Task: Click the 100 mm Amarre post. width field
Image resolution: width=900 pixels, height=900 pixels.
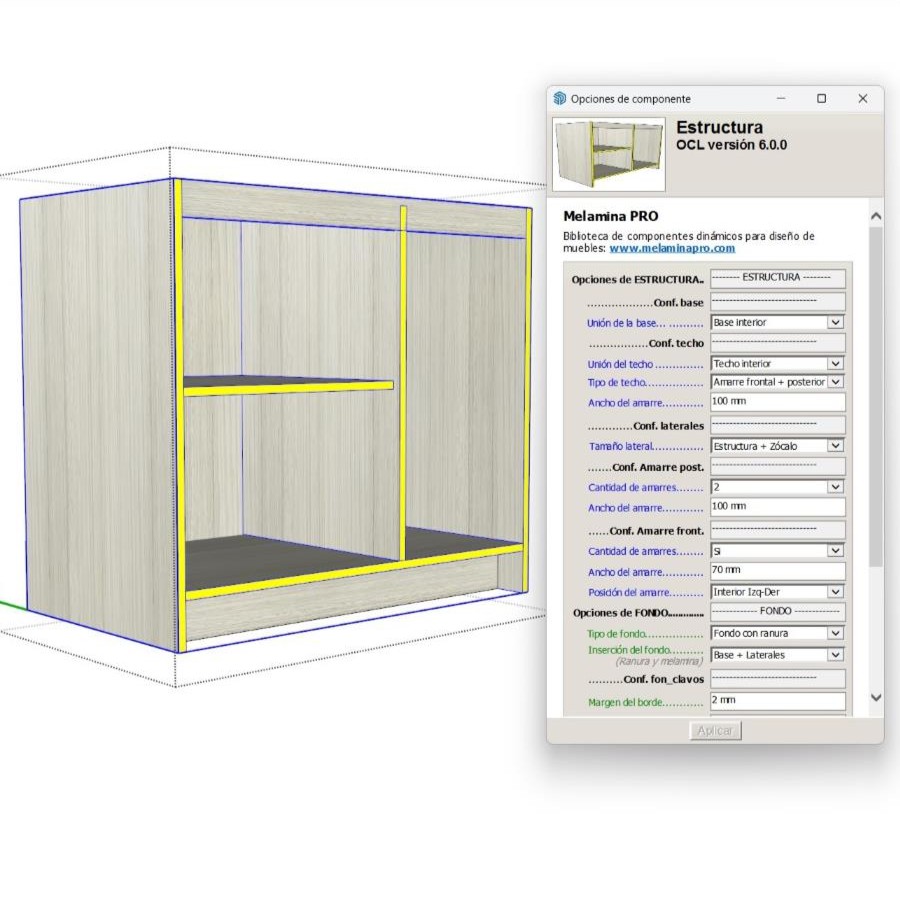Action: click(x=777, y=507)
